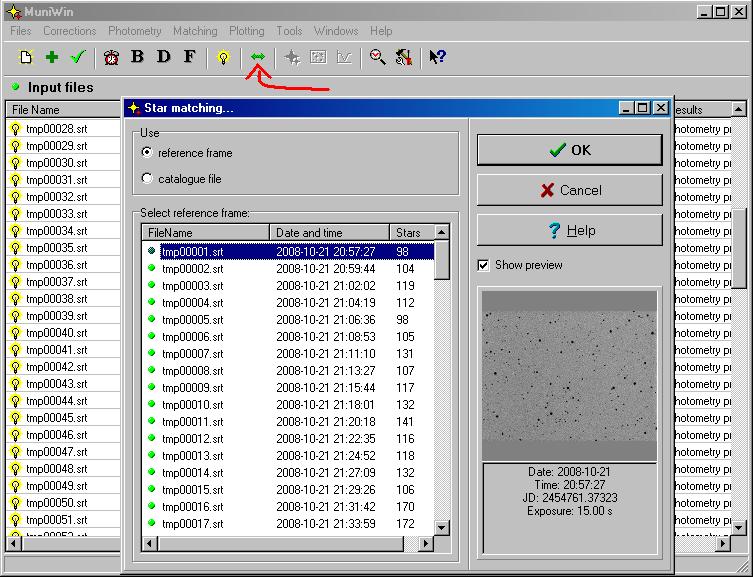Click the 'FileName' column header in dialog
The width and height of the screenshot is (753, 577).
point(205,233)
